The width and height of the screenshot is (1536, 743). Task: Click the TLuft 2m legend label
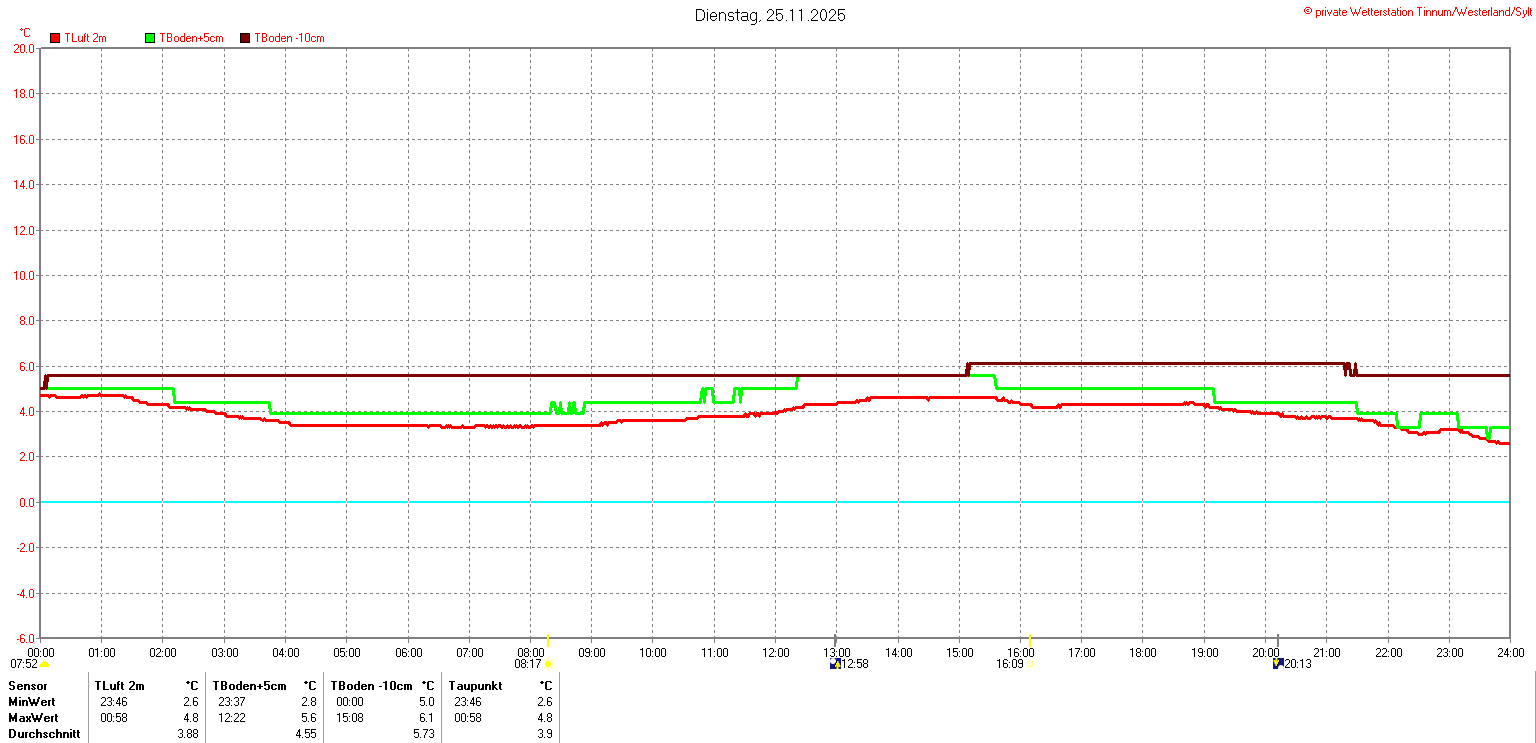click(x=85, y=38)
